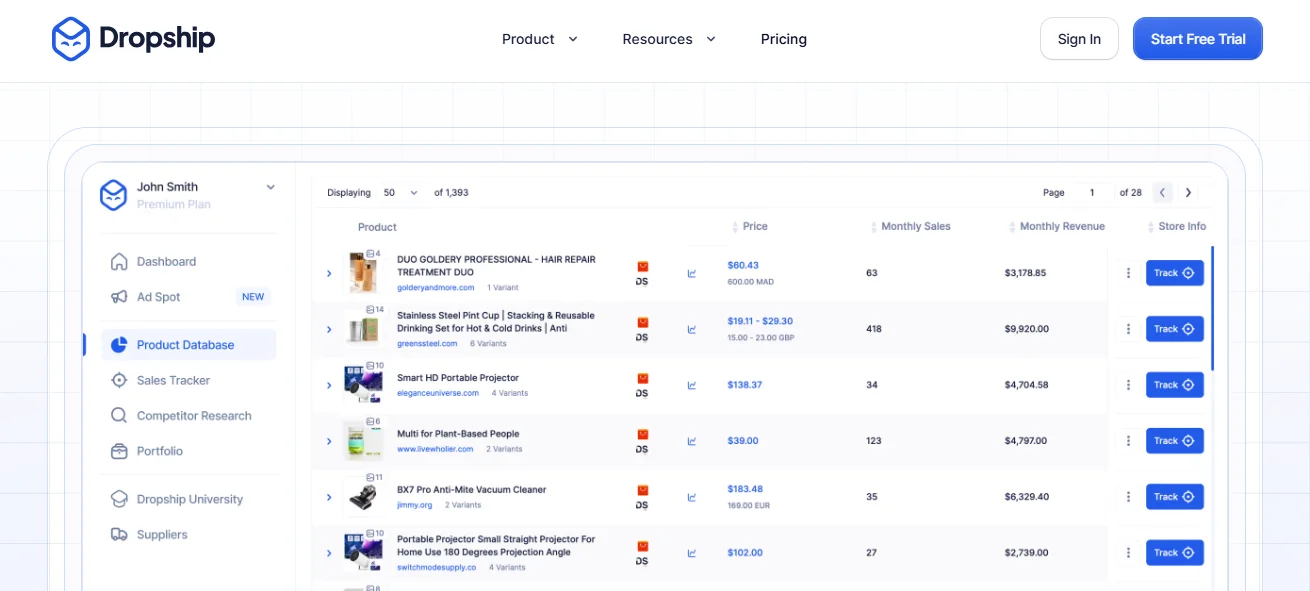
Task: Click the AliExpress icon on Smart HD Projector row
Action: pyautogui.click(x=641, y=379)
